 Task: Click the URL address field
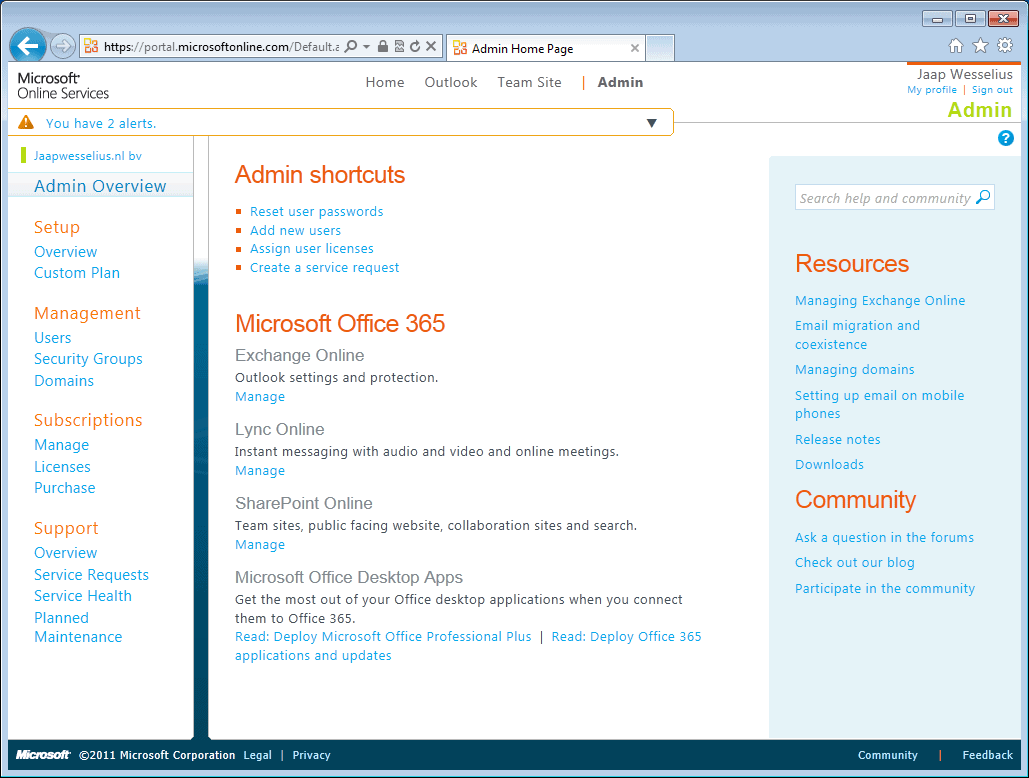[221, 47]
